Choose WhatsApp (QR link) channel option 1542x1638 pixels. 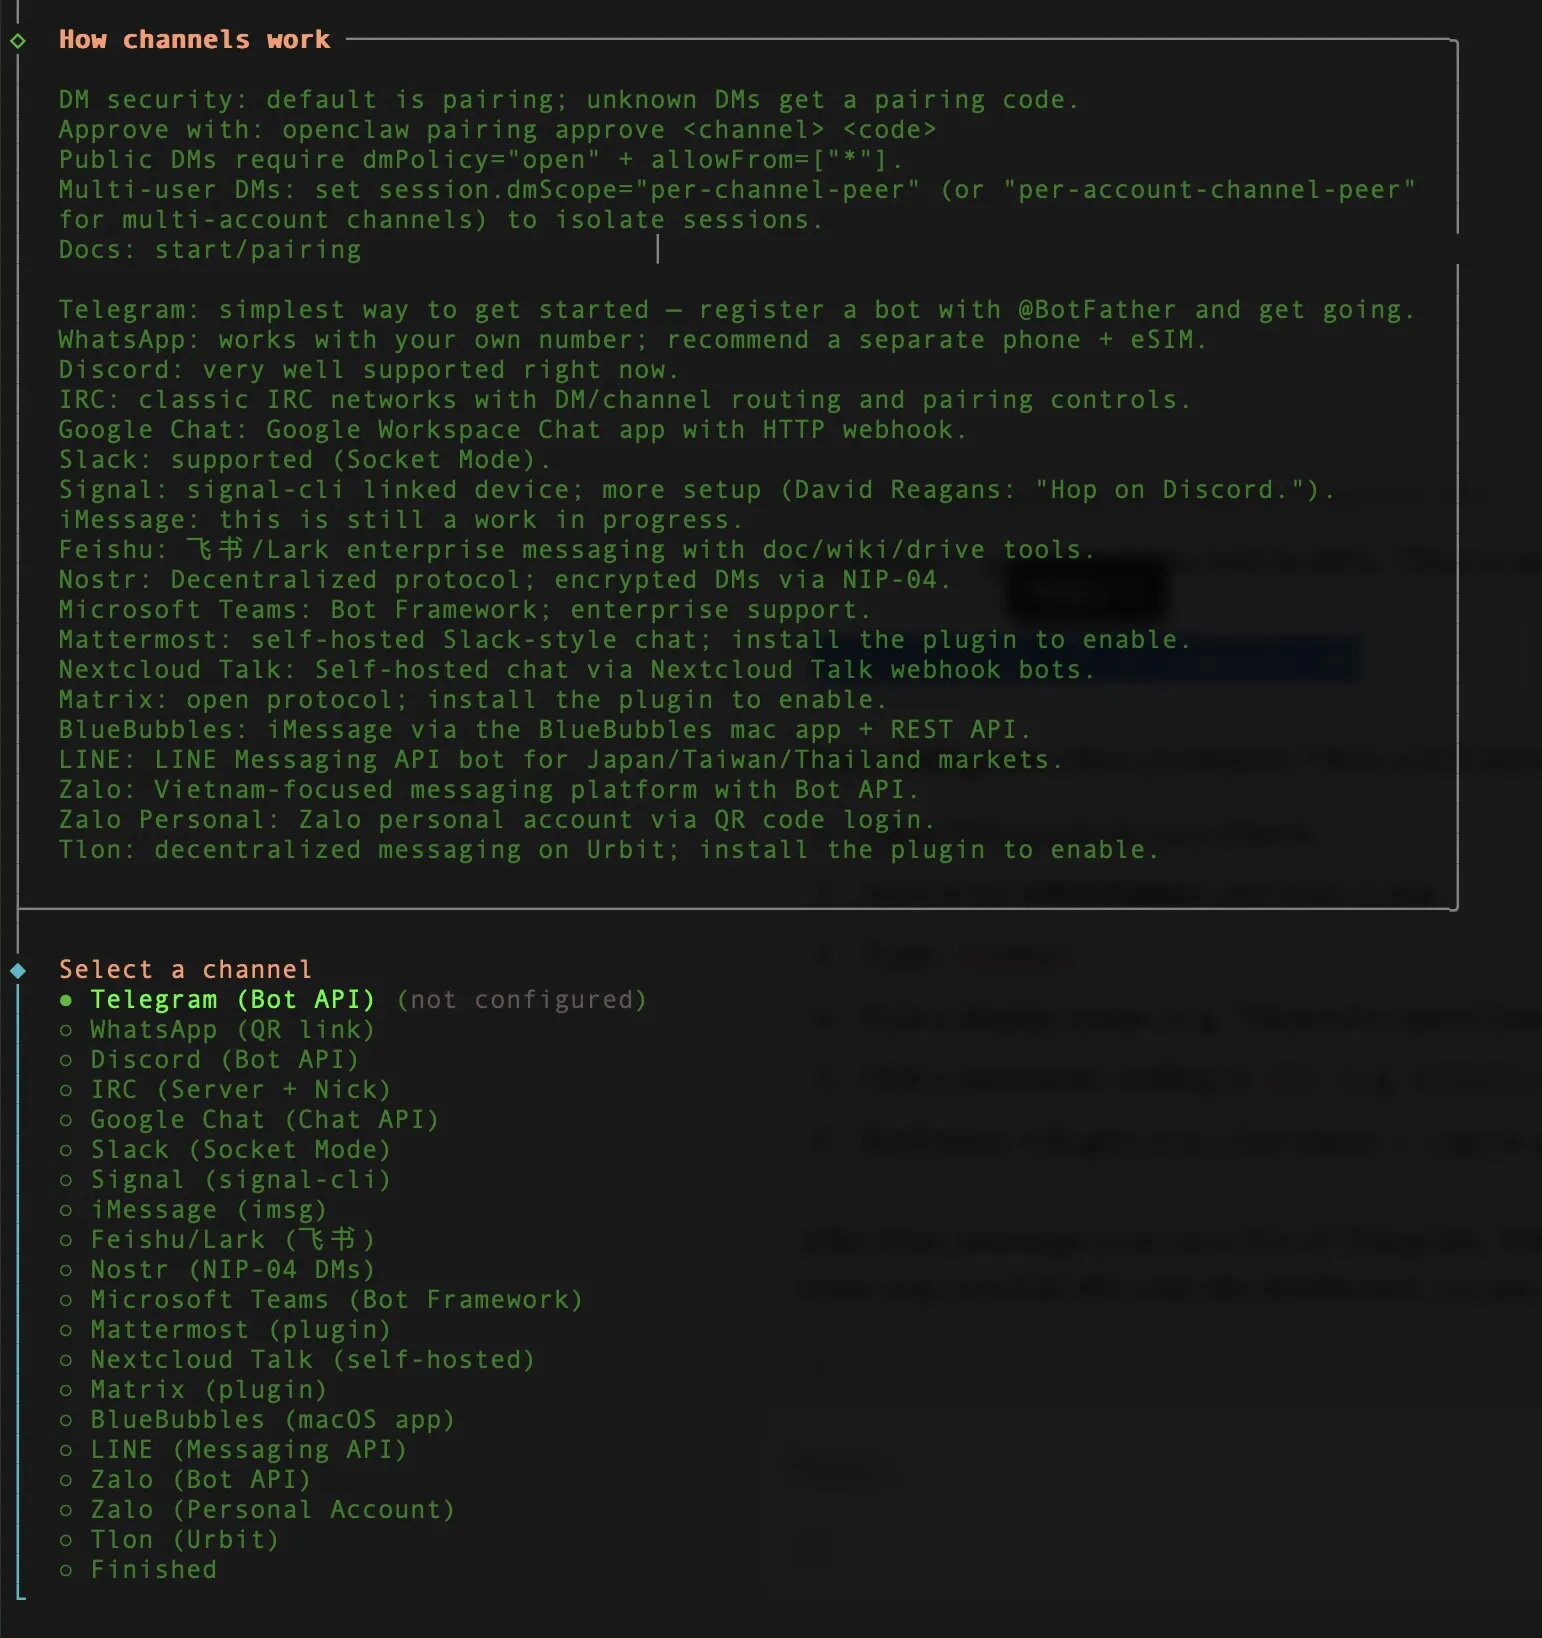click(232, 1030)
